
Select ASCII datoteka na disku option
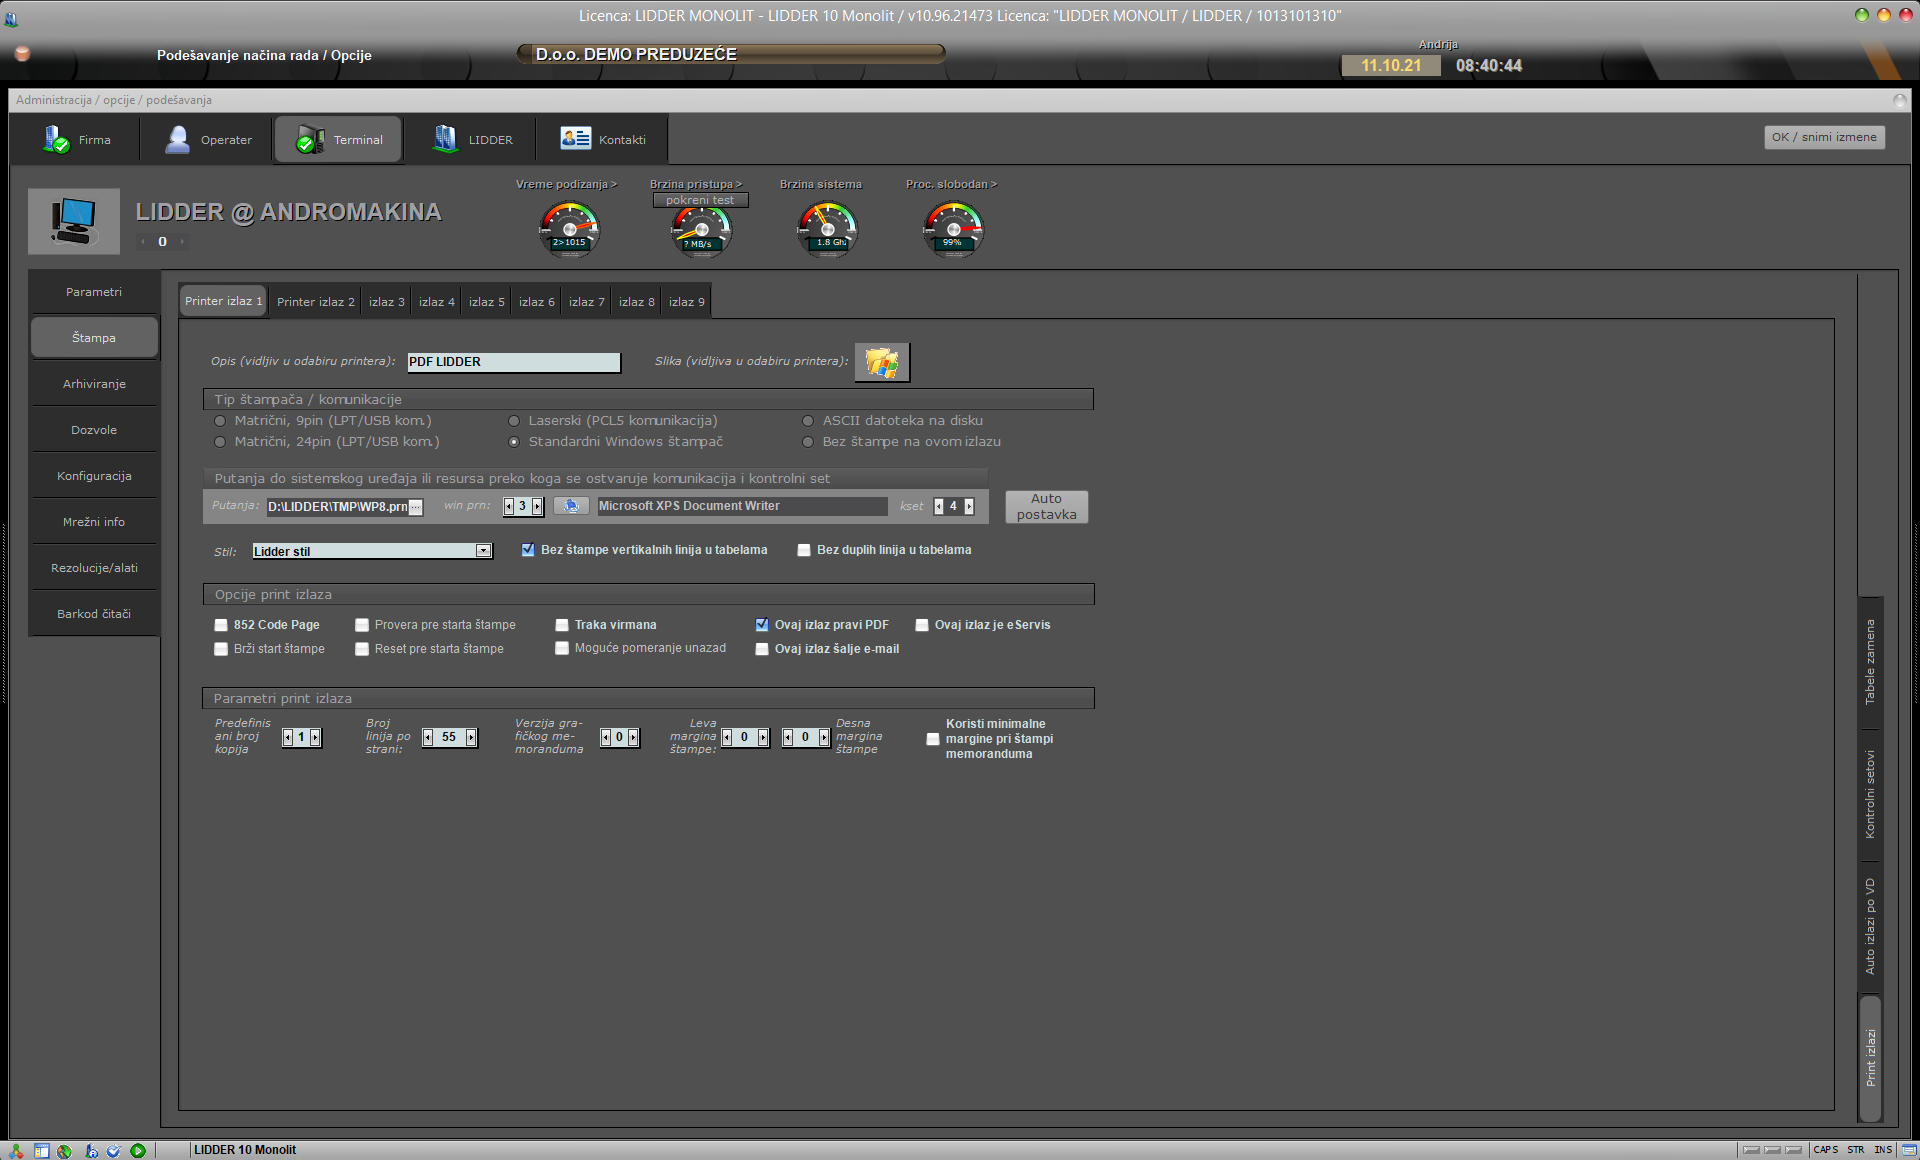808,421
